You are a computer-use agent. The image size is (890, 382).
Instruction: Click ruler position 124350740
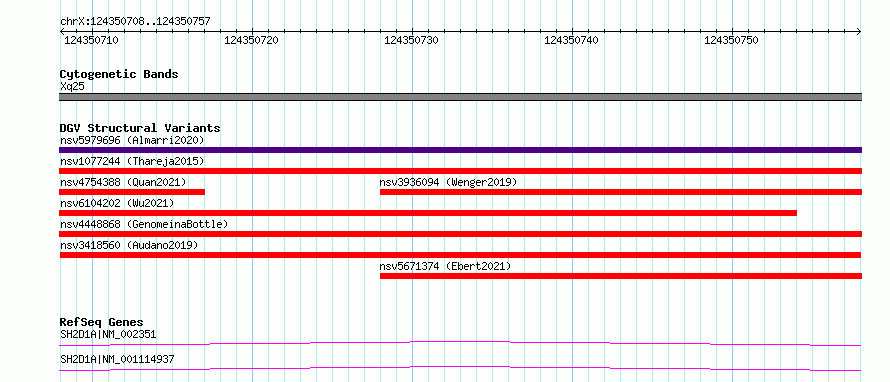point(571,40)
